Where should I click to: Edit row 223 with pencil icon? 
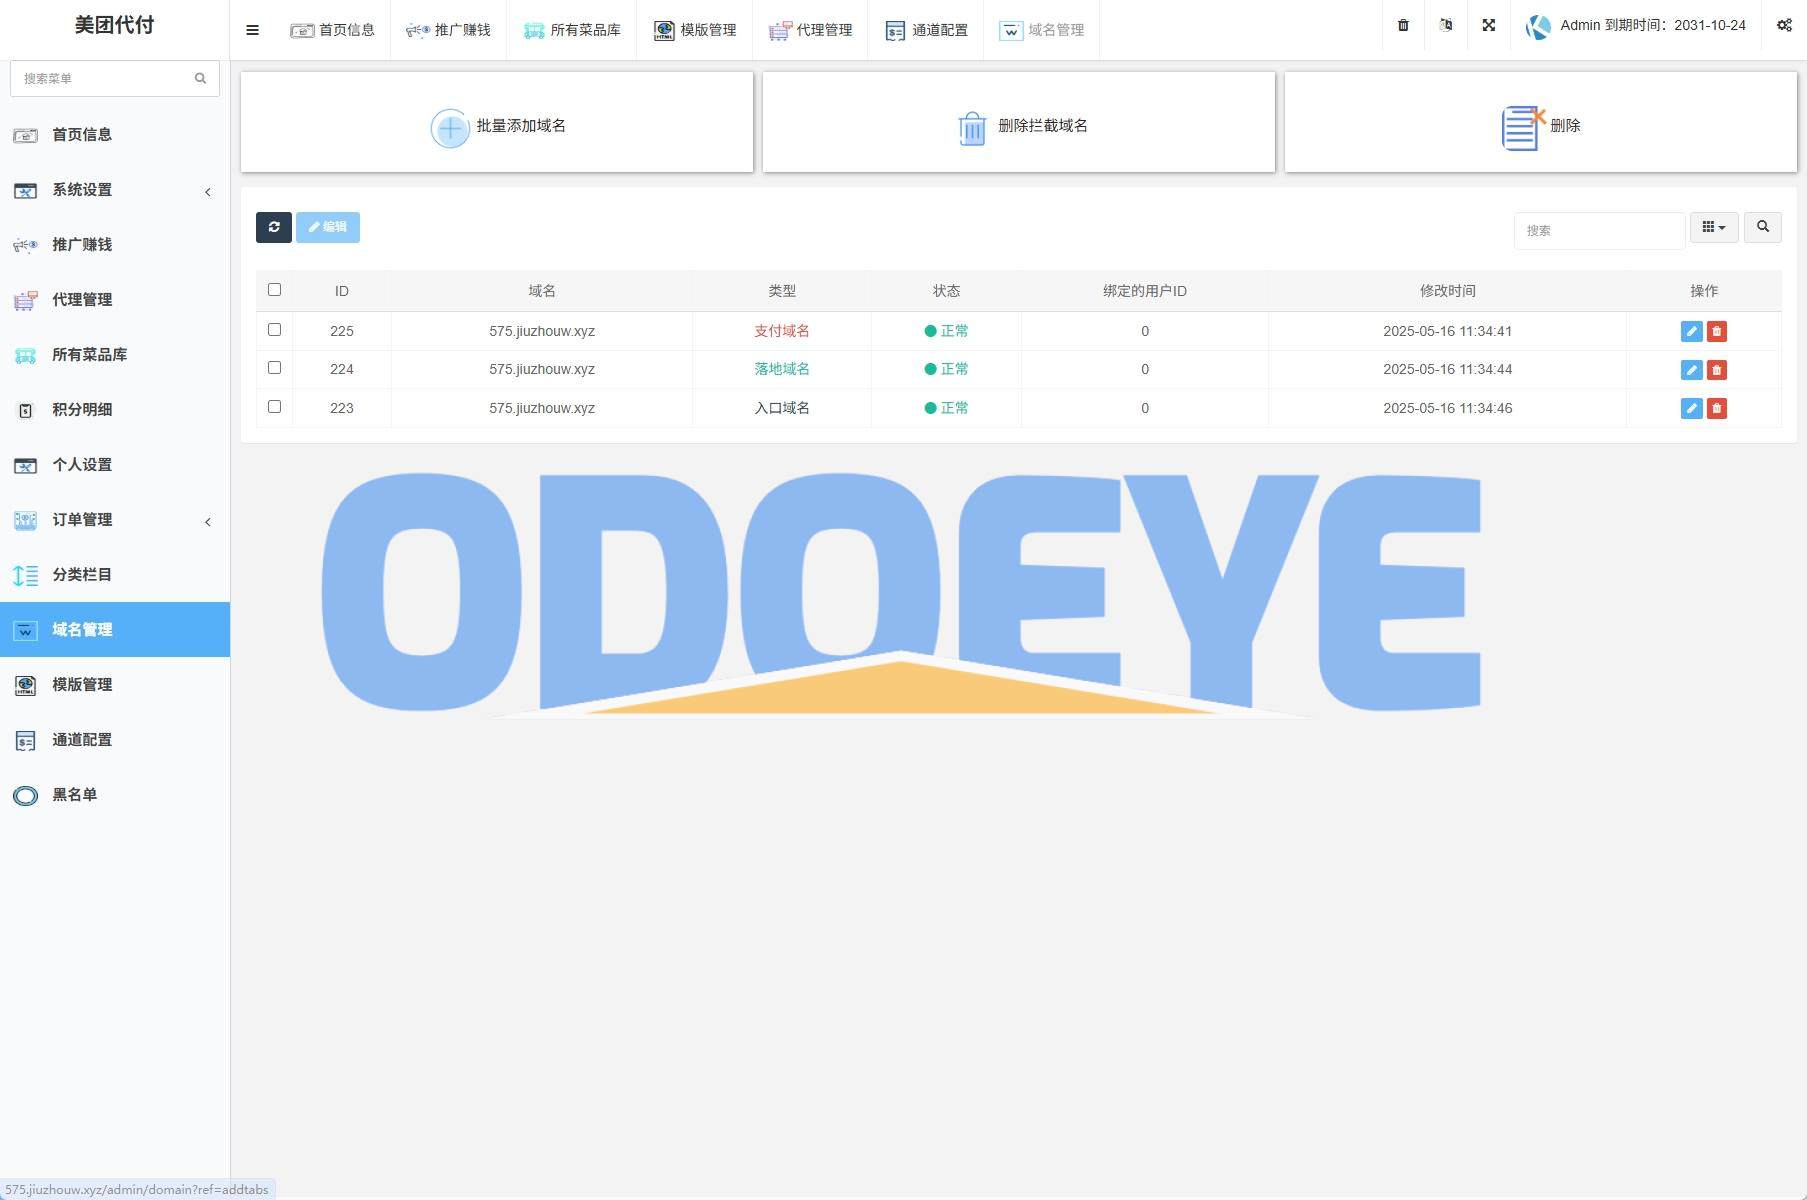tap(1692, 408)
